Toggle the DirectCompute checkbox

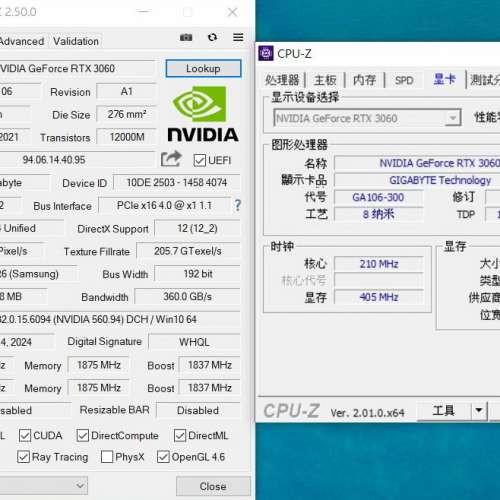(x=83, y=436)
